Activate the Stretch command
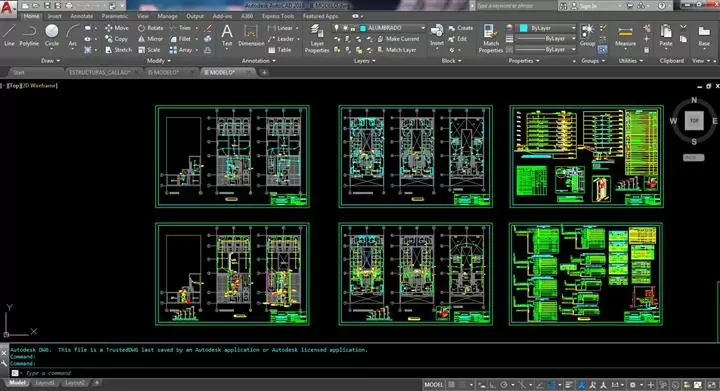 (x=118, y=50)
